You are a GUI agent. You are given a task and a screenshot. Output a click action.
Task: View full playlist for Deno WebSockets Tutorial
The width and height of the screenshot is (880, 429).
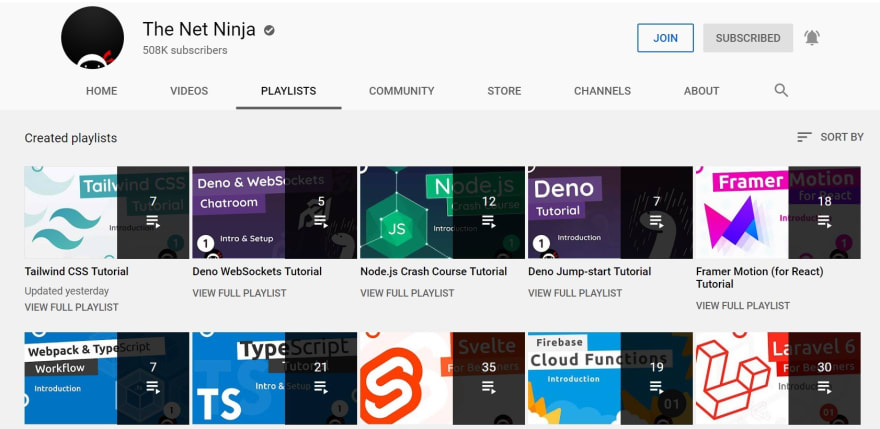(239, 293)
